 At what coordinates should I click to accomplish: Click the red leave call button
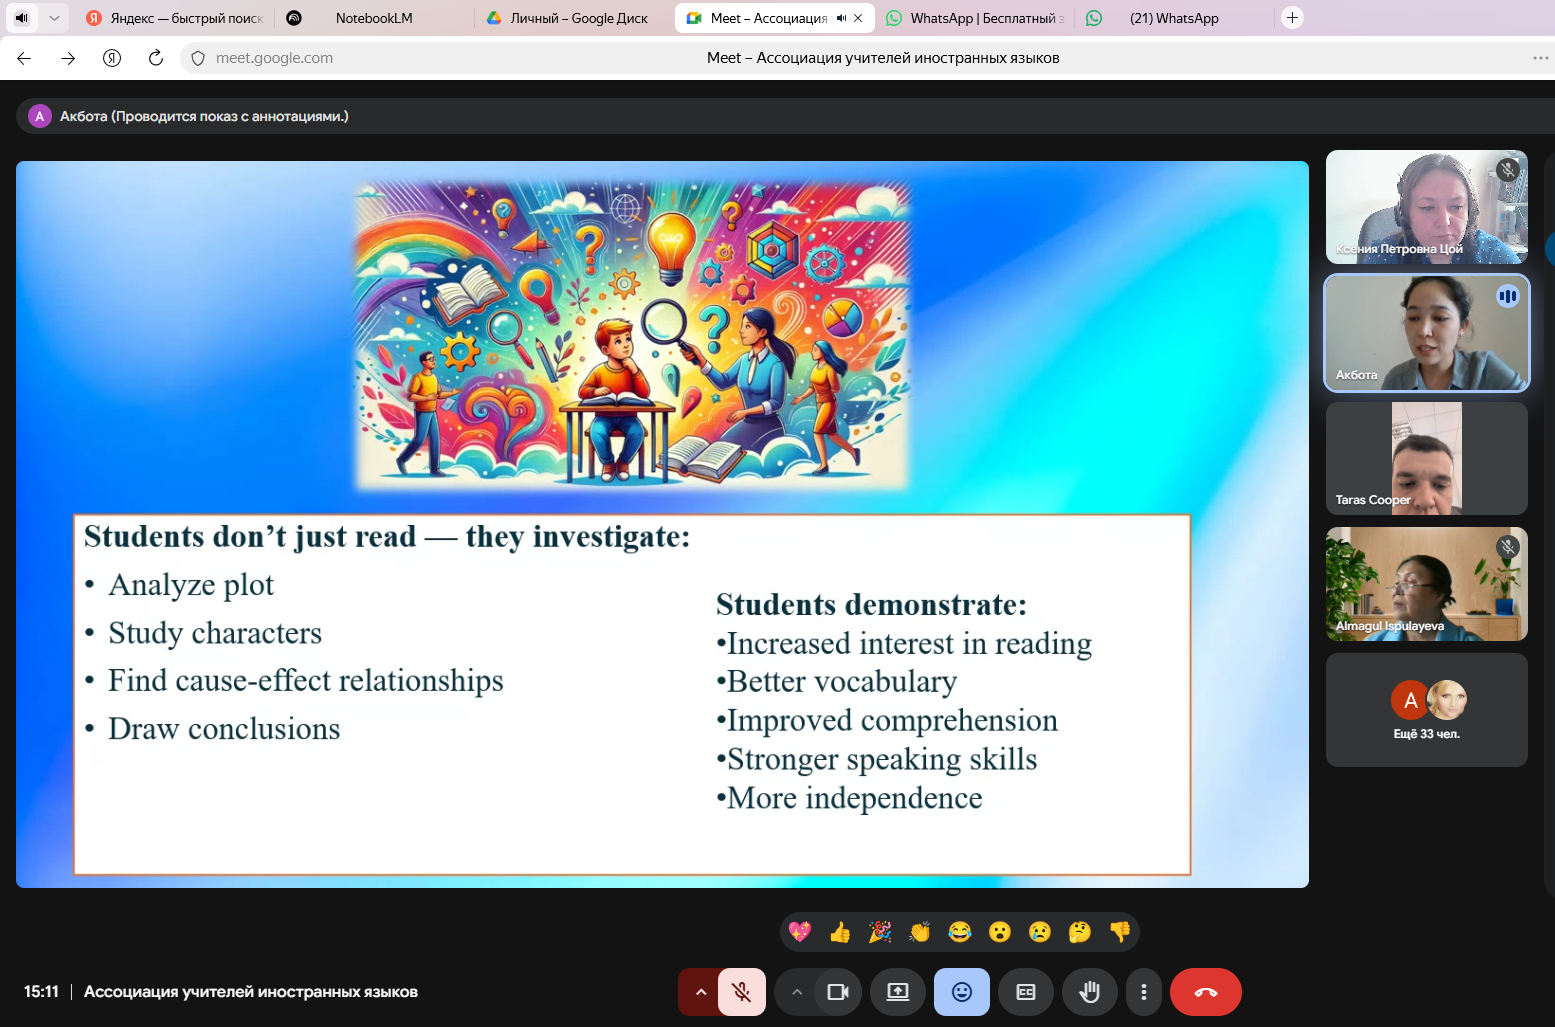1205,992
